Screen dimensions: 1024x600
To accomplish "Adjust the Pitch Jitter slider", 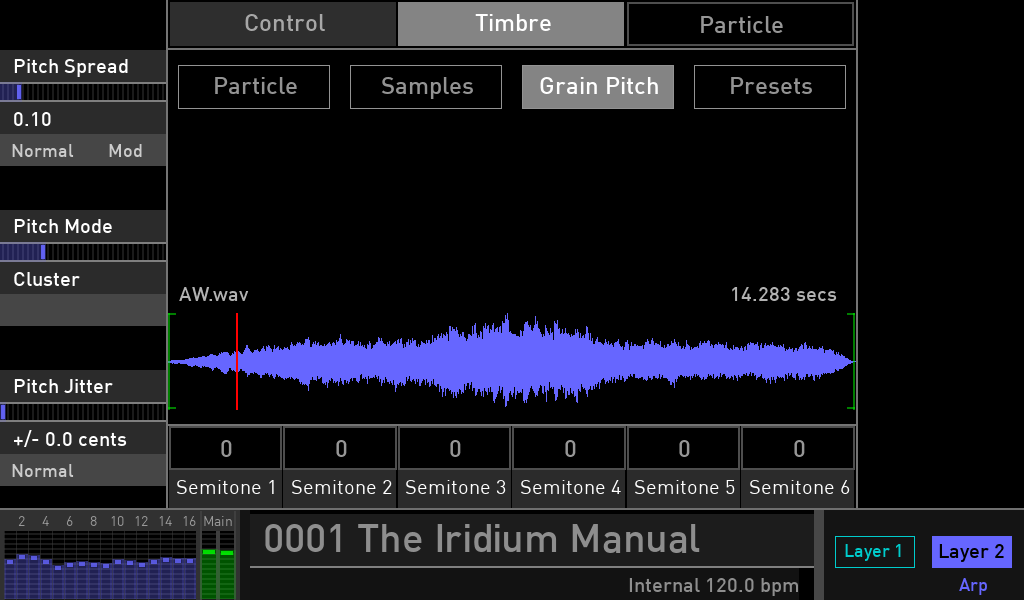I will pos(83,412).
